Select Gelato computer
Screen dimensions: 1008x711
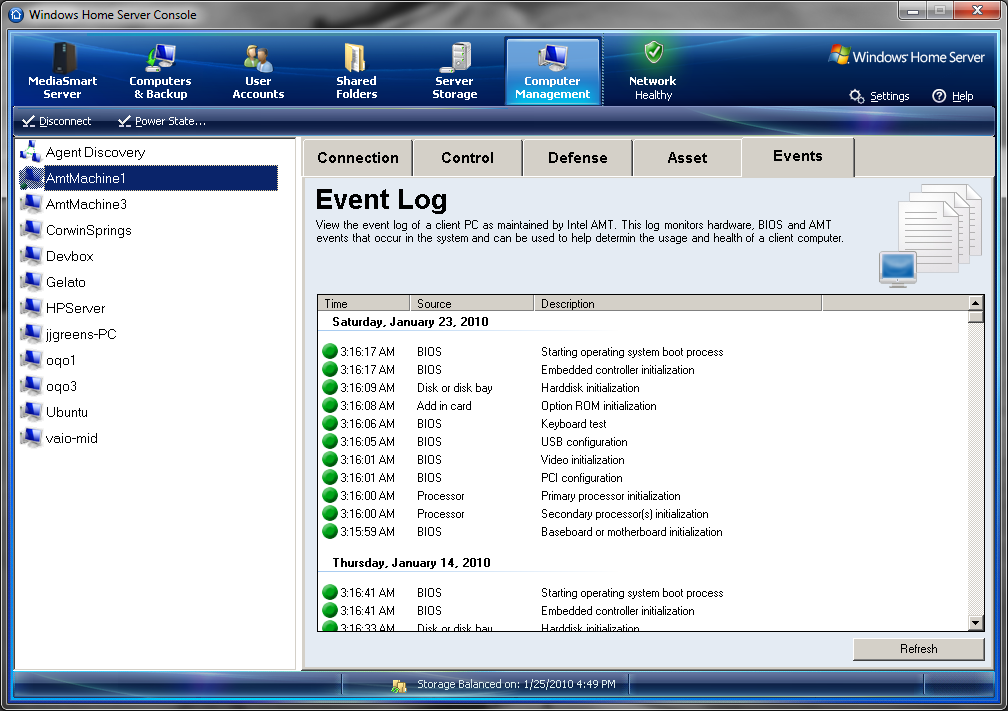click(x=66, y=282)
